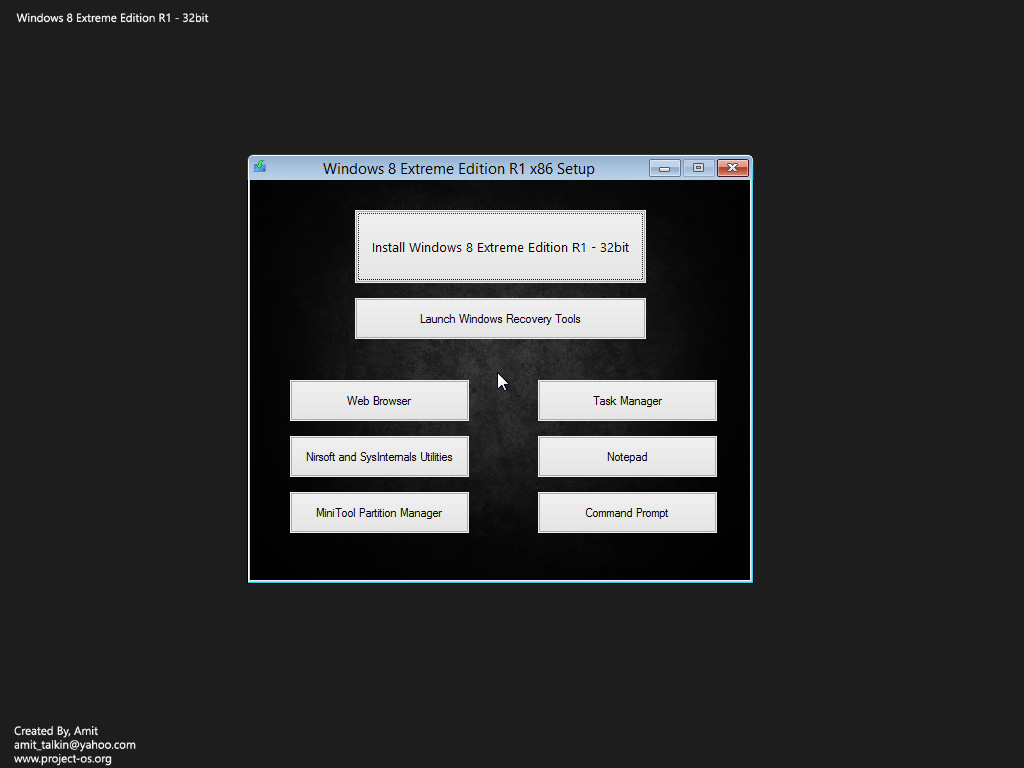1024x768 pixels.
Task: Click the setup application icon in the title bar
Action: (260, 167)
